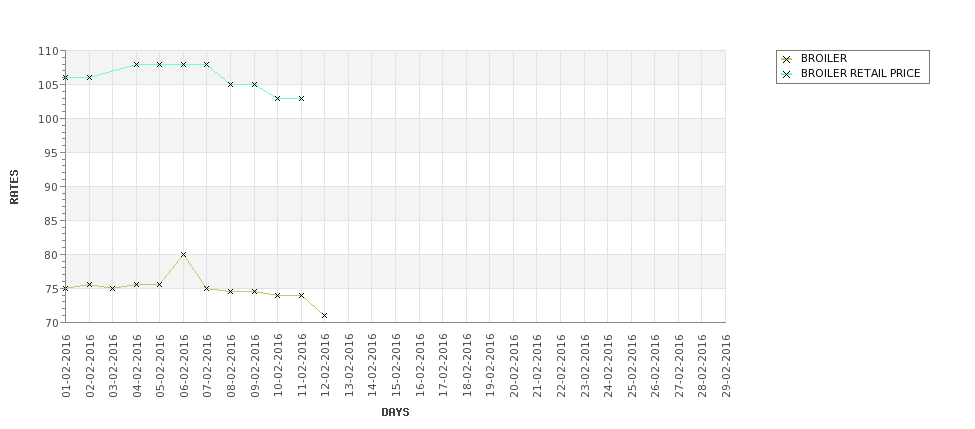Image resolution: width=975 pixels, height=429 pixels.
Task: Click the 18-02-2016 date label
Action: pyautogui.click(x=466, y=366)
